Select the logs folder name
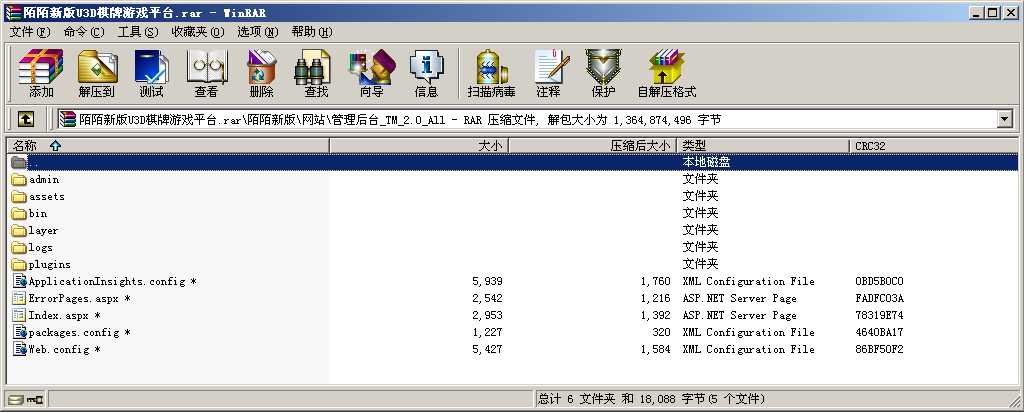Screen dimensions: 1024x412 (40, 247)
